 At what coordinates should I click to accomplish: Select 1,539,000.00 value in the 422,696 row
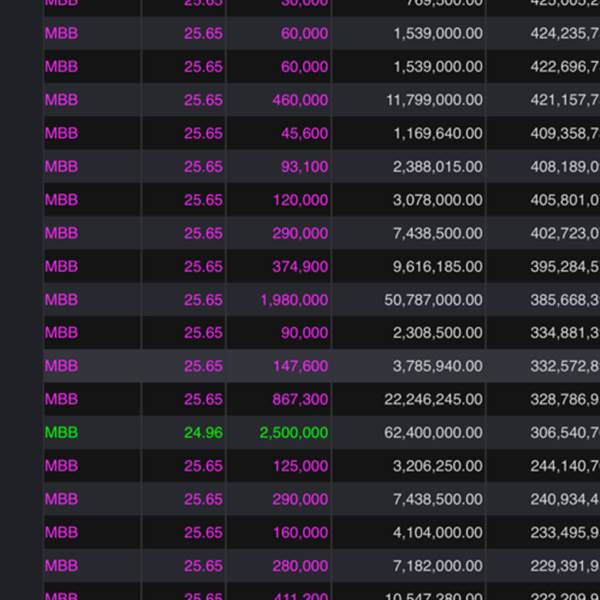(438, 67)
